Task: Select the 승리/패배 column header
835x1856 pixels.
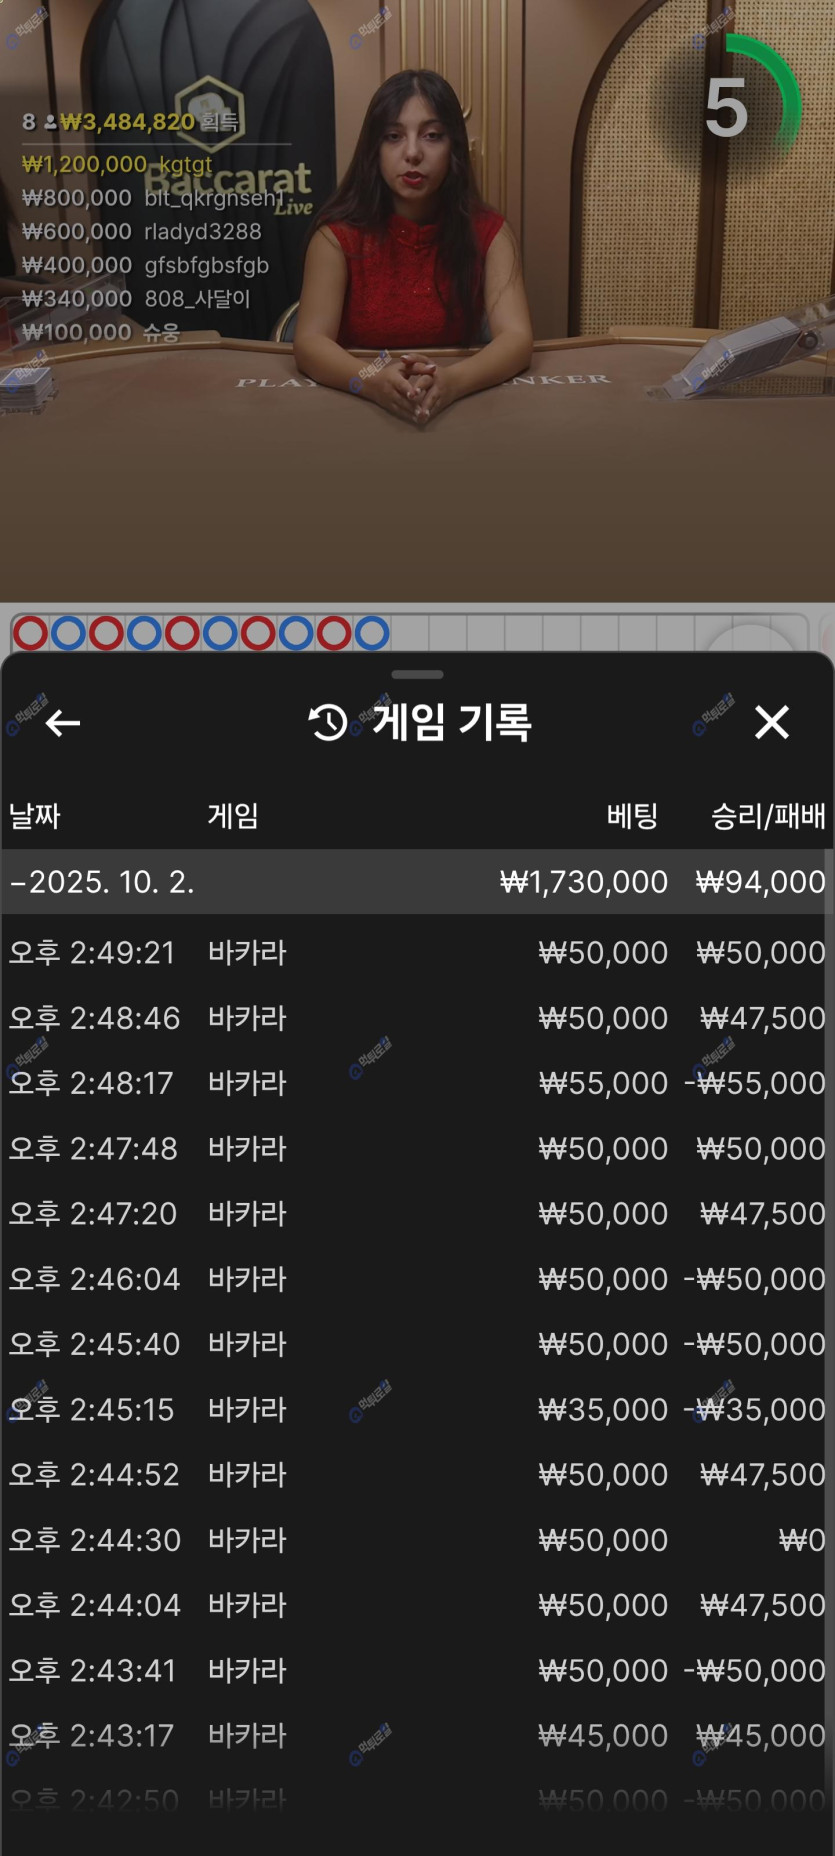Action: click(x=767, y=816)
